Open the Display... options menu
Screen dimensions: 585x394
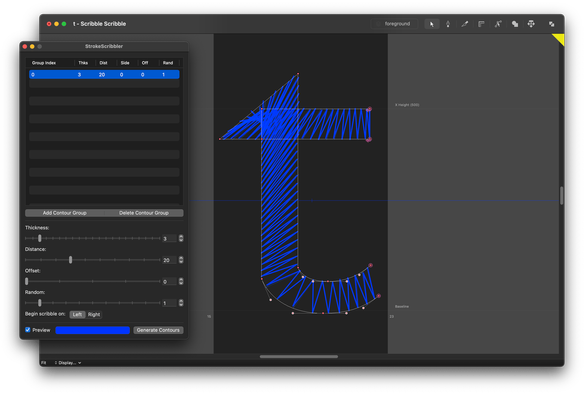point(68,363)
